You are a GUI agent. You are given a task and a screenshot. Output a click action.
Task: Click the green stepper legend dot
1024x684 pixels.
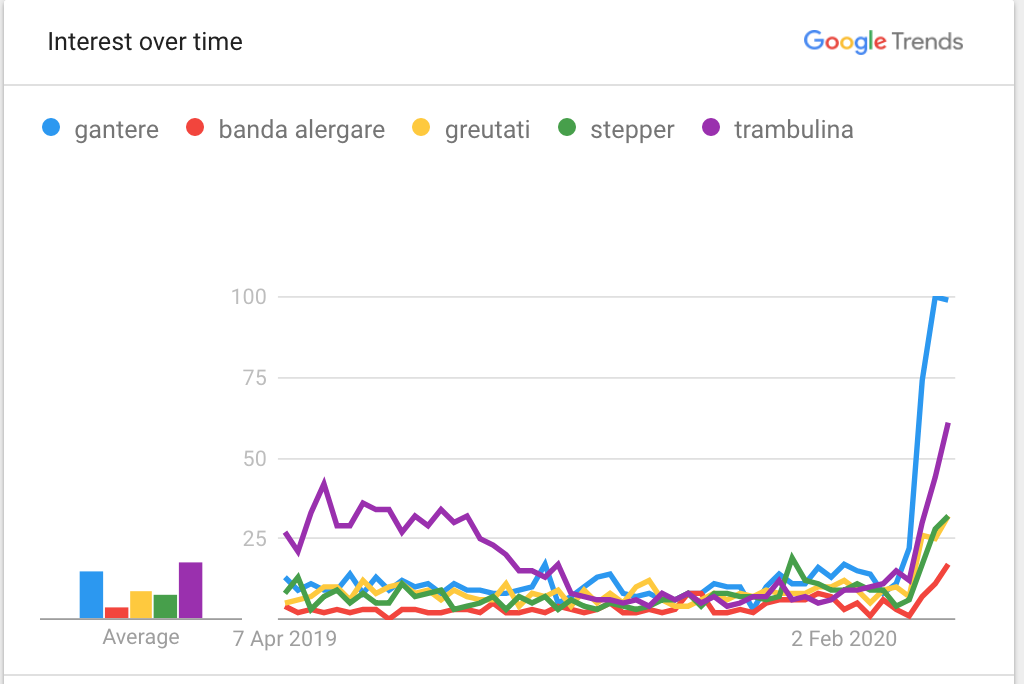point(567,127)
